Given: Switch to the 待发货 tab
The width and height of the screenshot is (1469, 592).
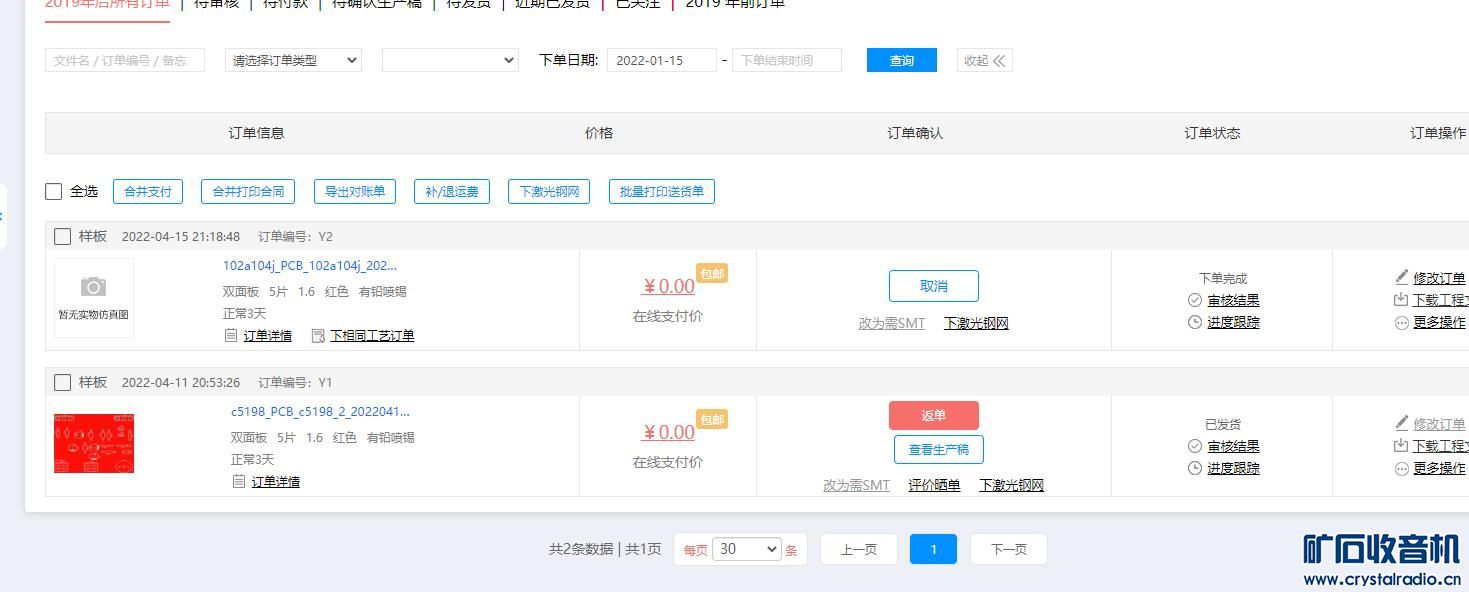Looking at the screenshot, I should click(468, 4).
